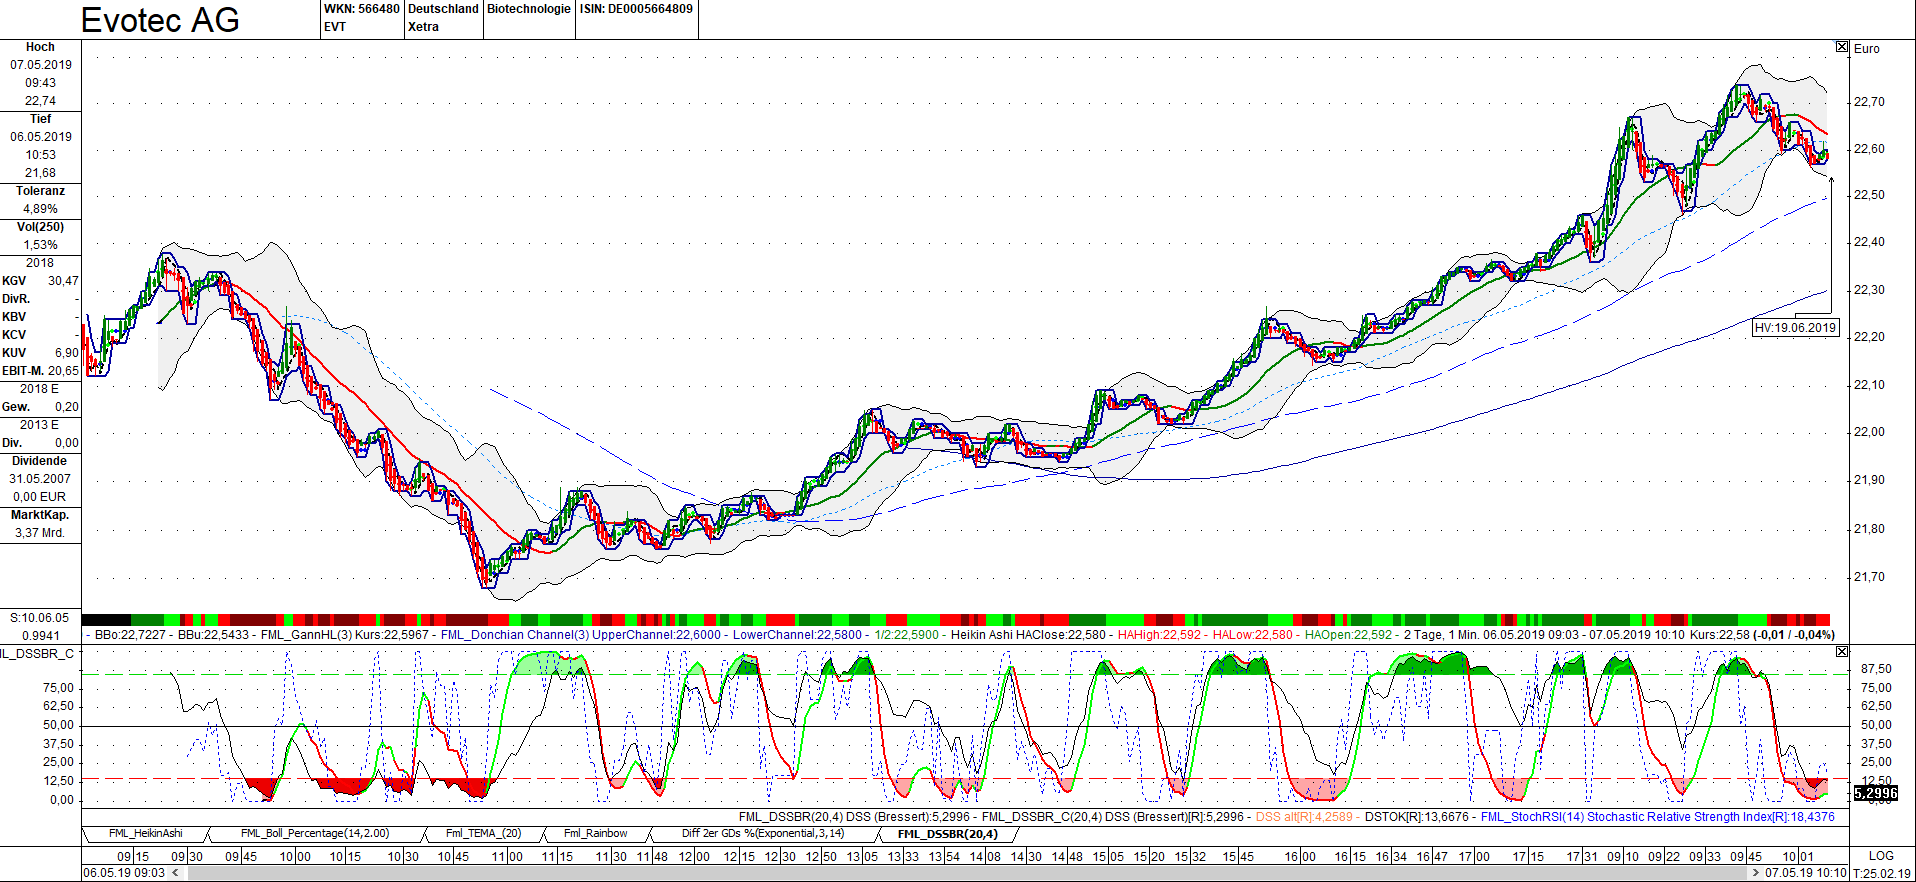1916x882 pixels.
Task: Click the MarktKap. label
Action: tap(40, 515)
